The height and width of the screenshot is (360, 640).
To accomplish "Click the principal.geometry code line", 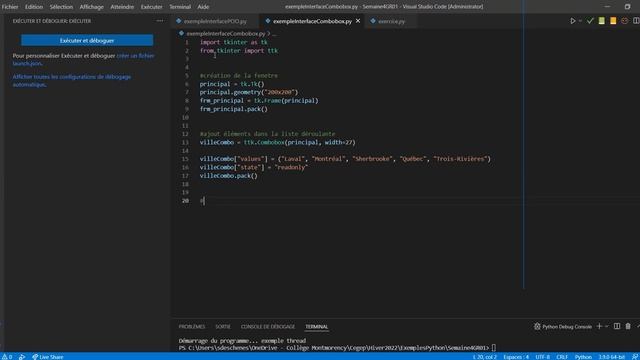I will click(x=249, y=92).
